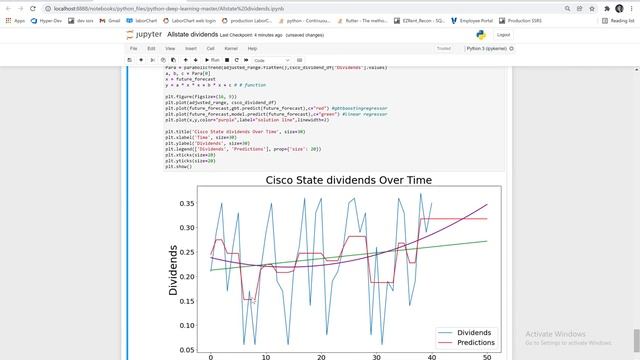Click the Jupyter logo
640x360 pixels.
pyautogui.click(x=144, y=35)
